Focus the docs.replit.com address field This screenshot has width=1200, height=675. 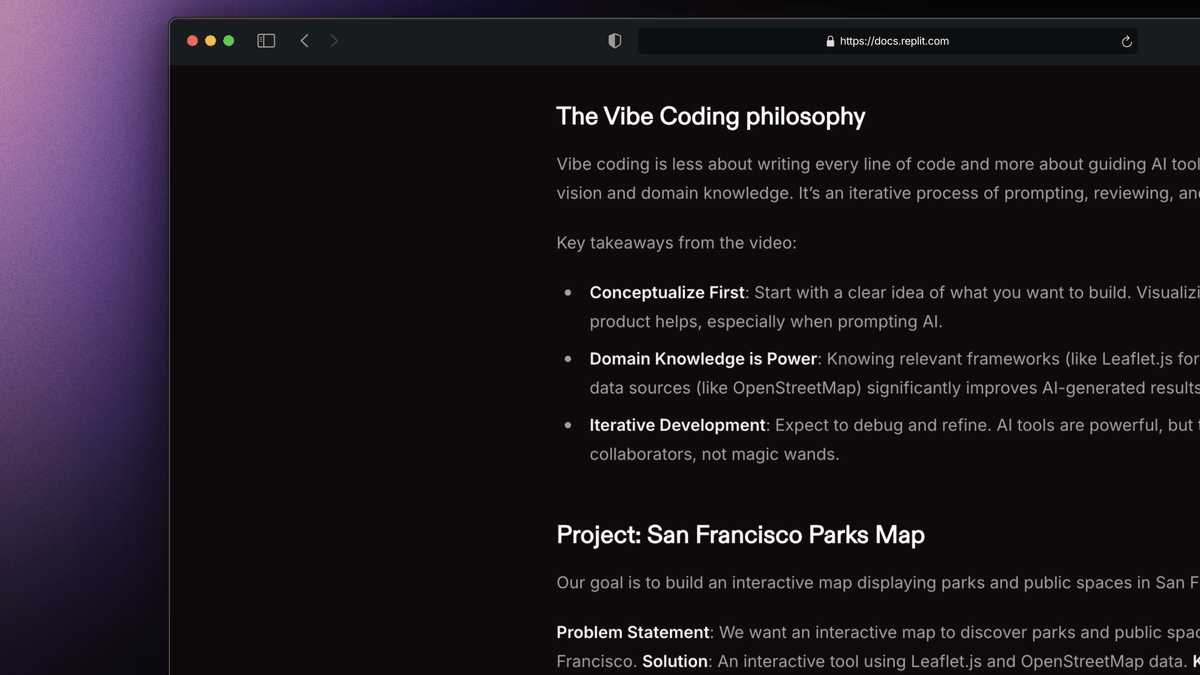(887, 41)
